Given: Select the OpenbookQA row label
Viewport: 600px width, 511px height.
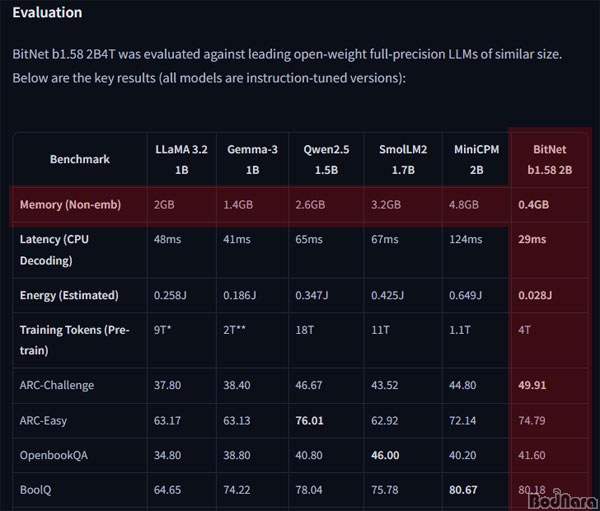Looking at the screenshot, I should (54, 455).
